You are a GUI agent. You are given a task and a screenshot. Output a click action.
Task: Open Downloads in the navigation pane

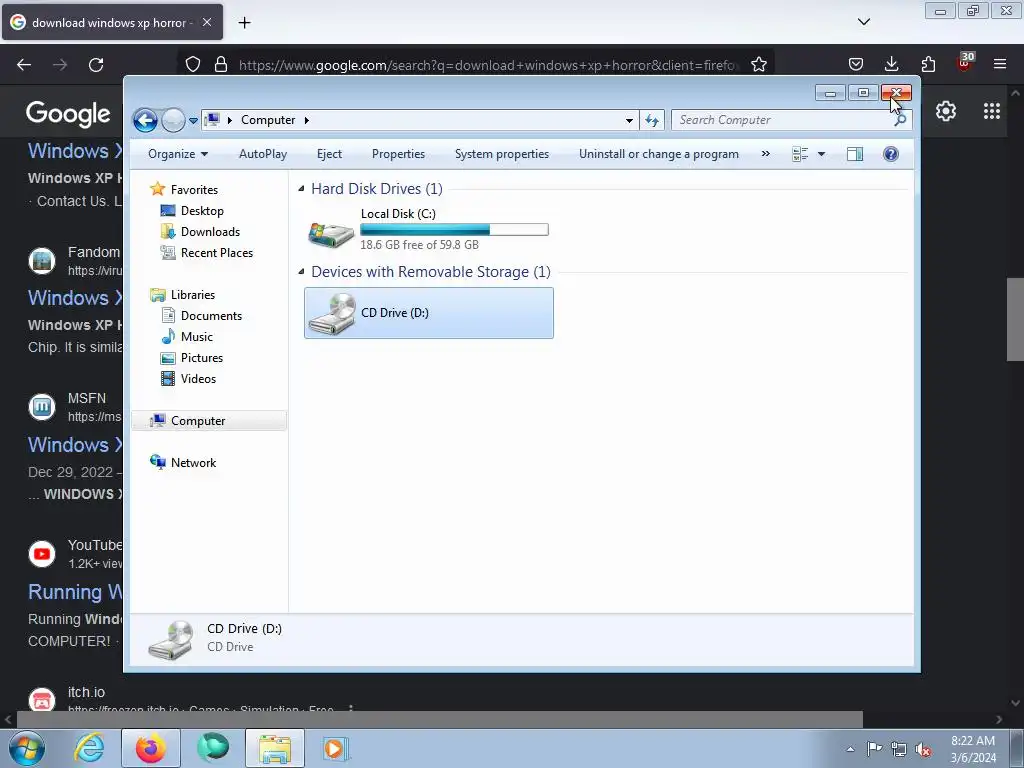pyautogui.click(x=210, y=232)
